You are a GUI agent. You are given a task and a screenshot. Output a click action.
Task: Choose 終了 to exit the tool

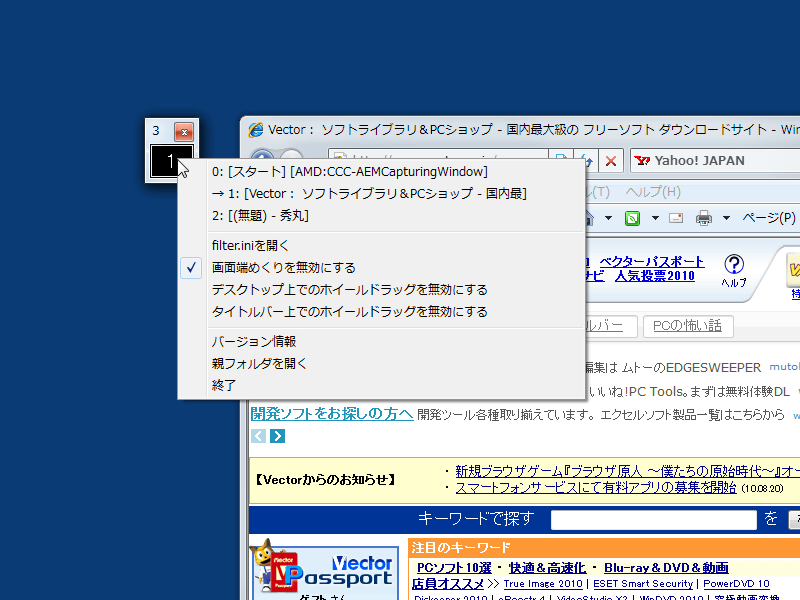(x=381, y=385)
